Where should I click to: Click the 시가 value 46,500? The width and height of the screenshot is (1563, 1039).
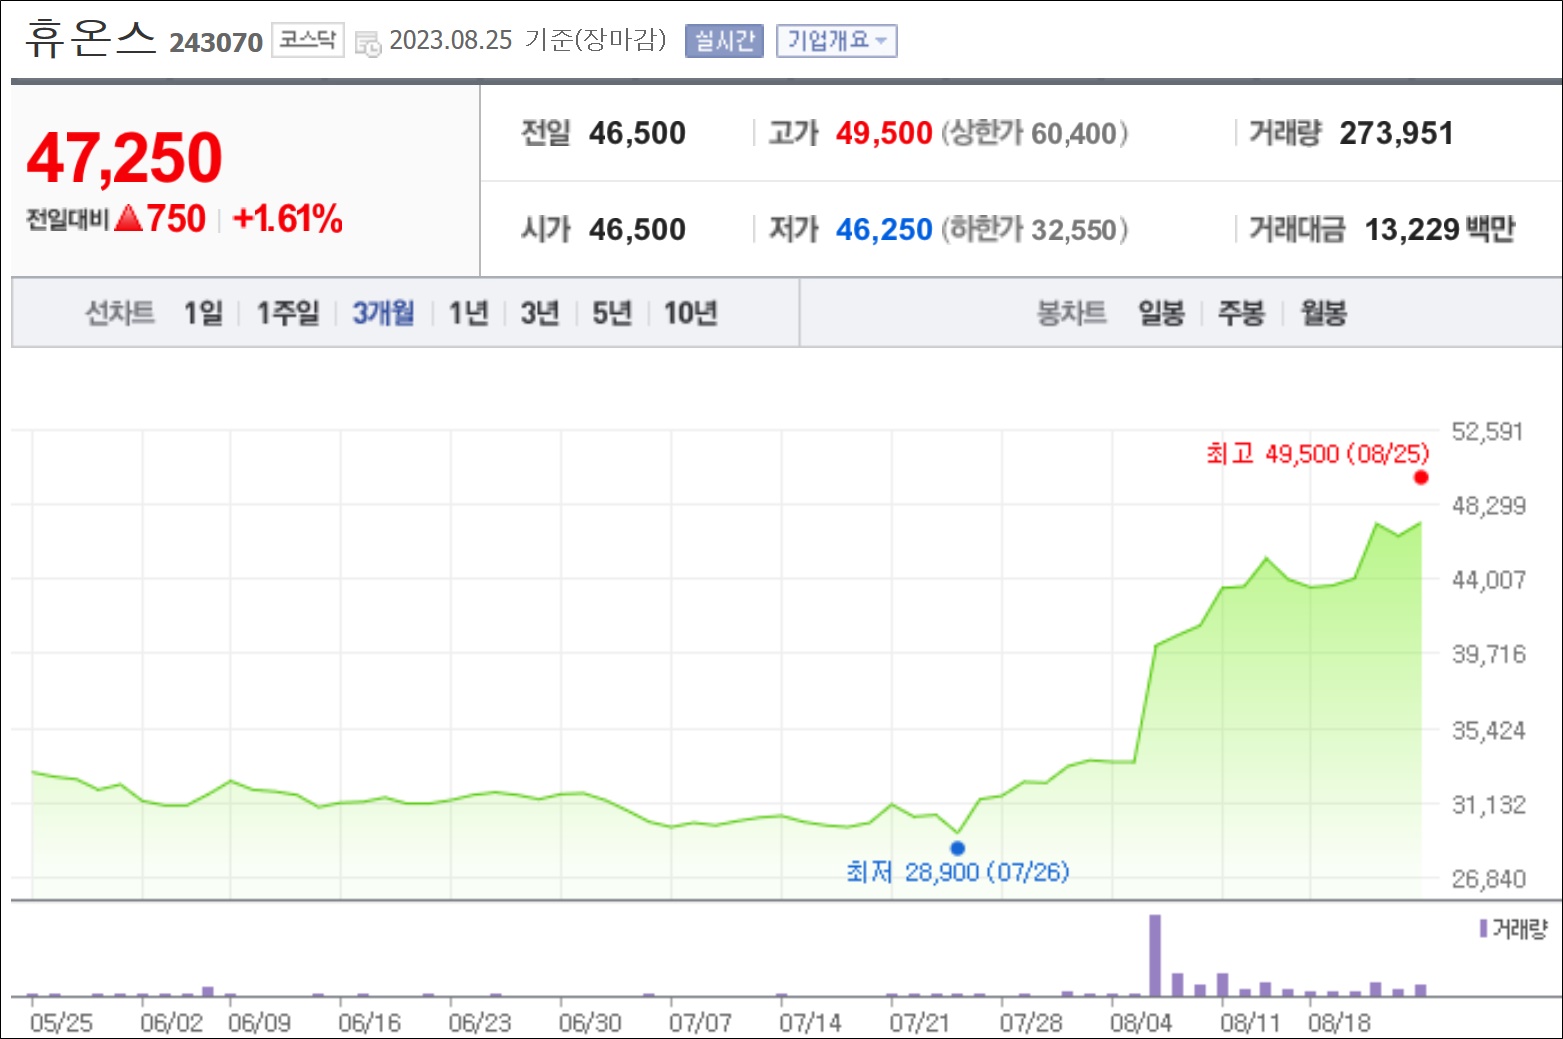[637, 230]
